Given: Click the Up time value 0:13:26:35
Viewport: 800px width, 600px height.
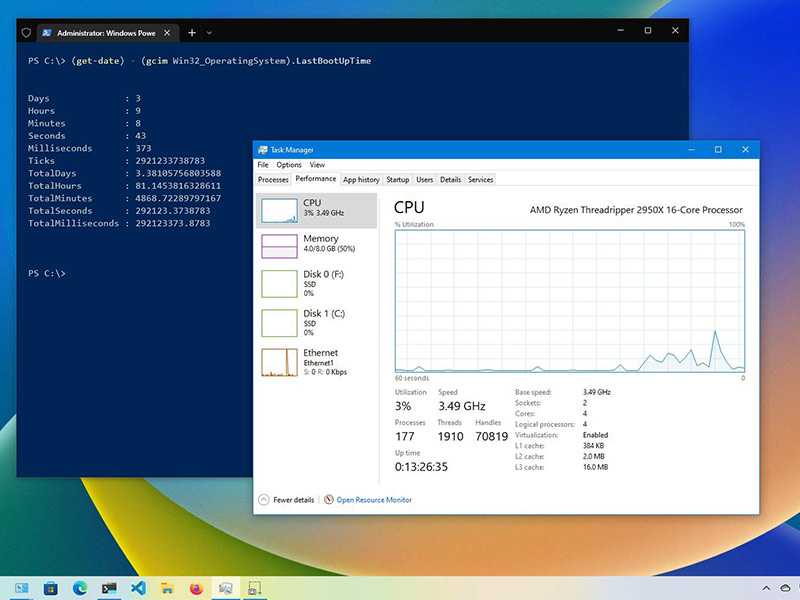Looking at the screenshot, I should click(421, 467).
